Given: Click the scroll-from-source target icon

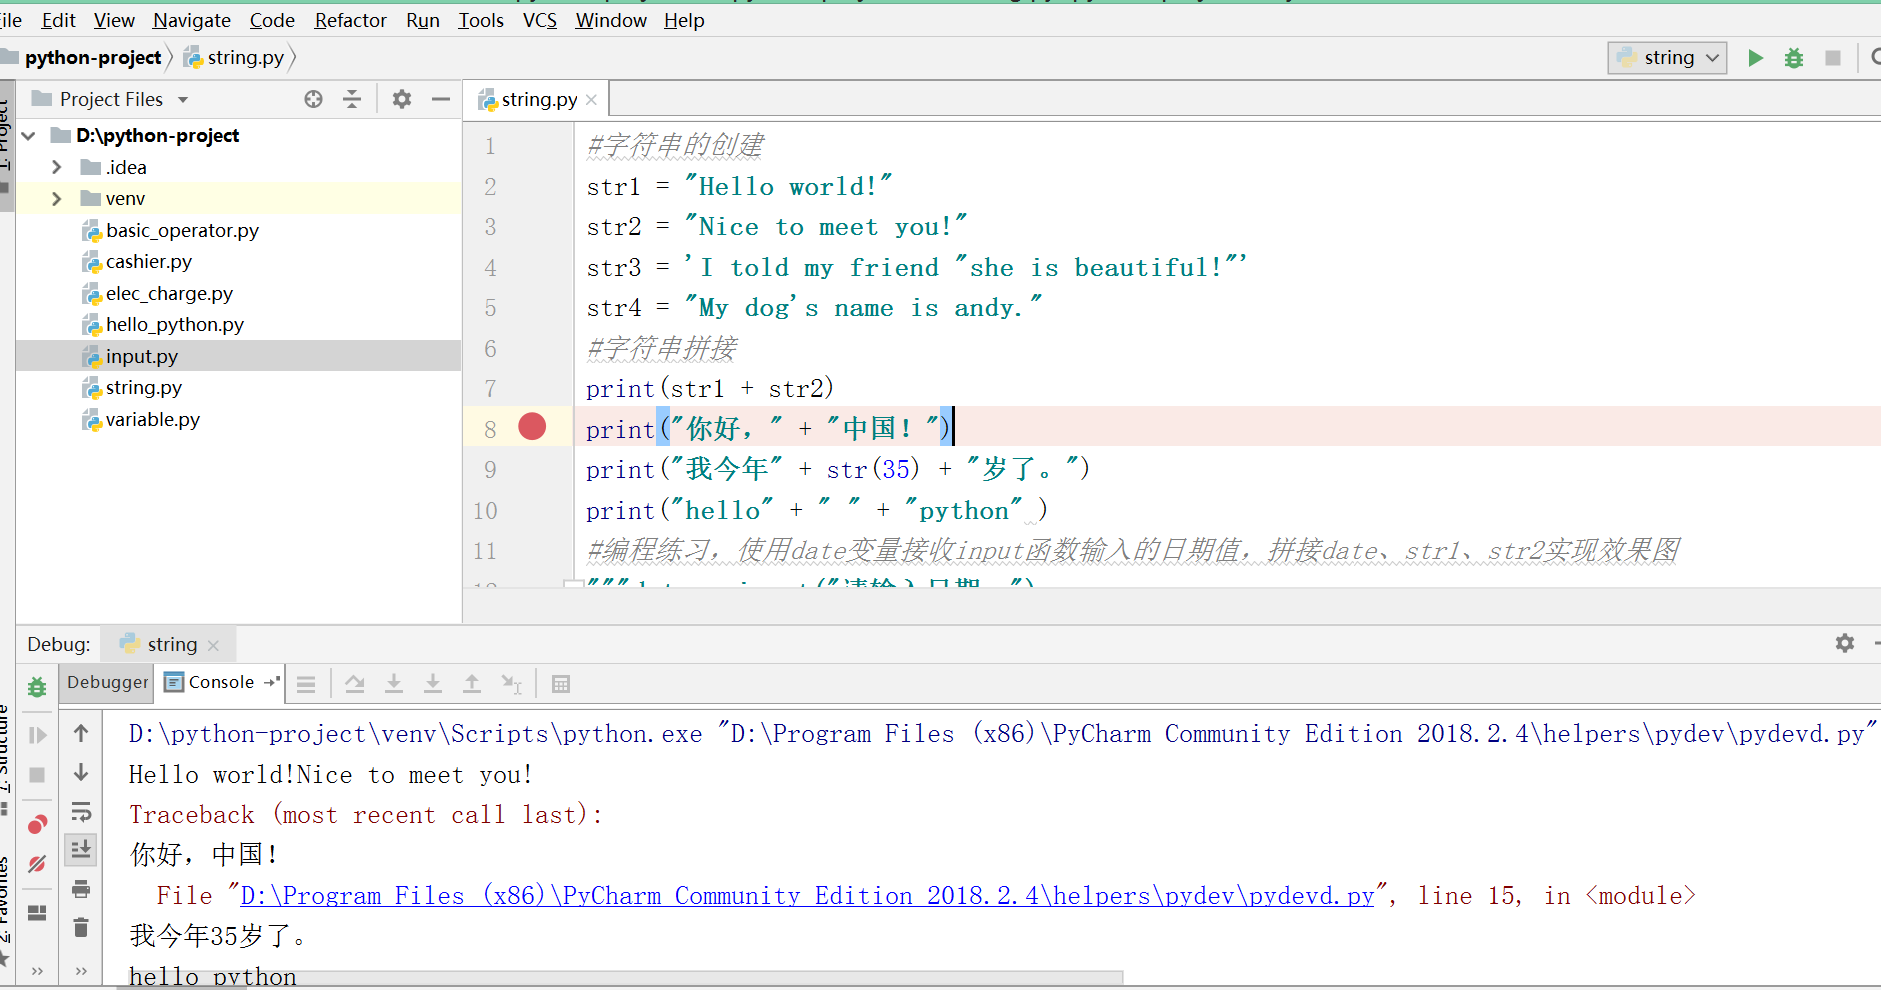Looking at the screenshot, I should 314,99.
